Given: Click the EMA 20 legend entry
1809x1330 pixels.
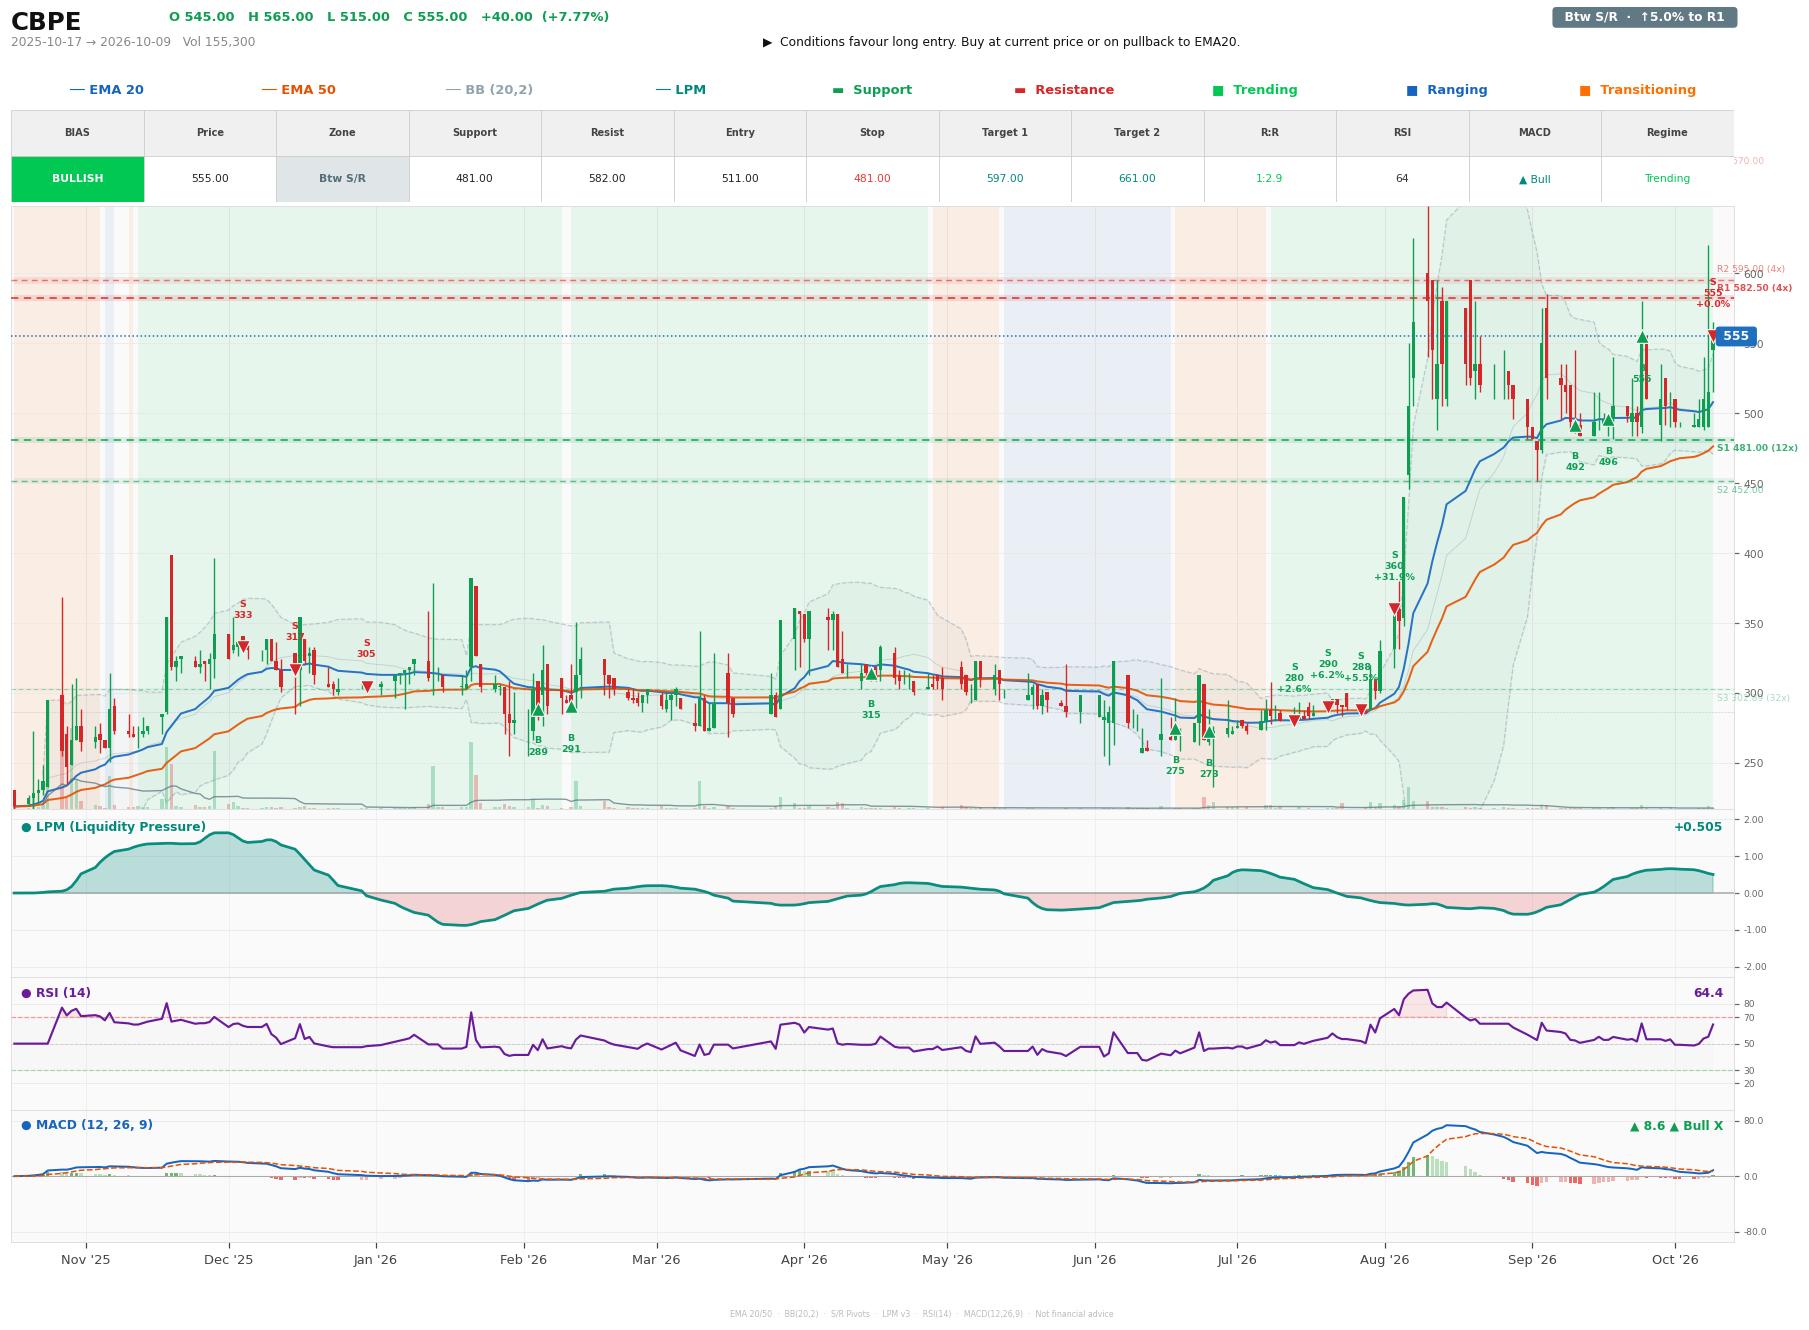Looking at the screenshot, I should (x=106, y=90).
